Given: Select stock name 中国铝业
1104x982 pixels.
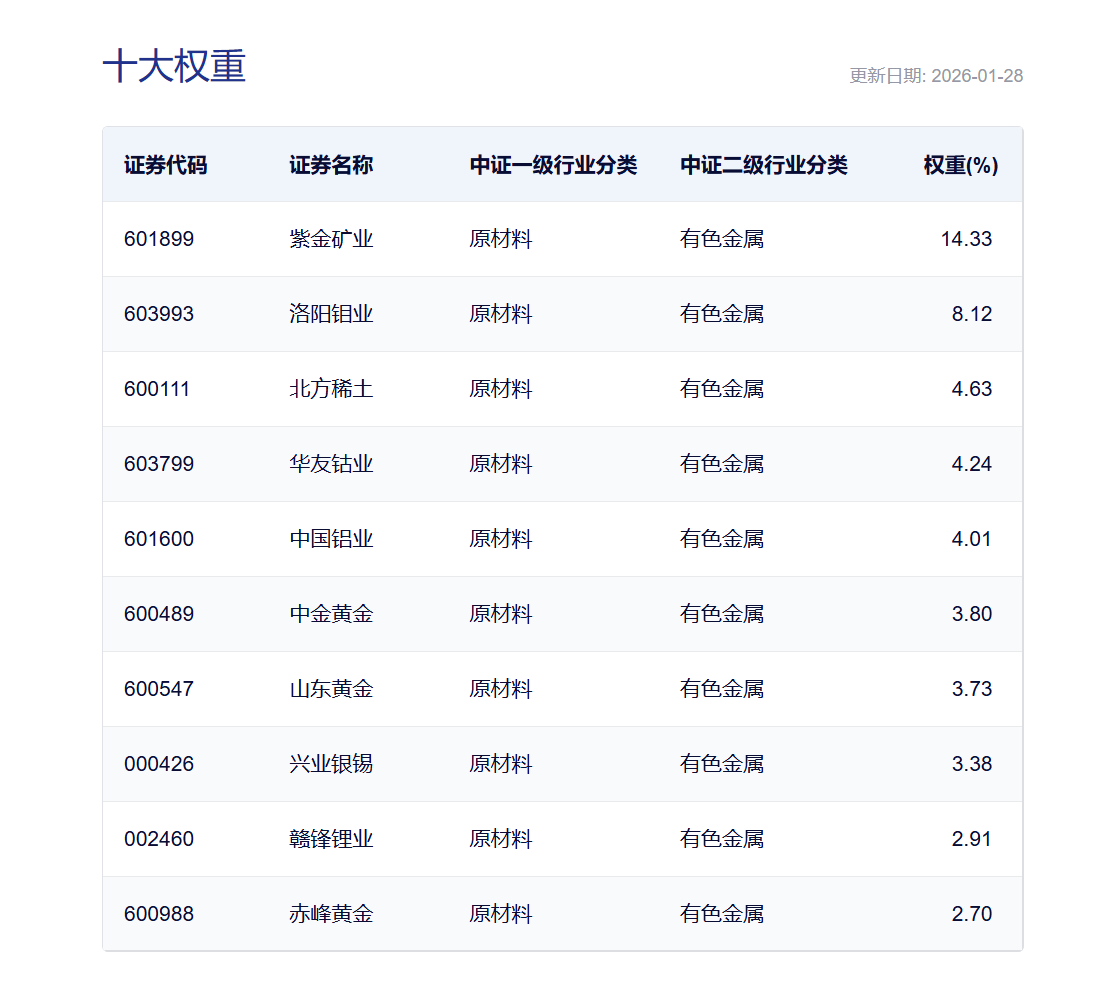Looking at the screenshot, I should [x=331, y=539].
